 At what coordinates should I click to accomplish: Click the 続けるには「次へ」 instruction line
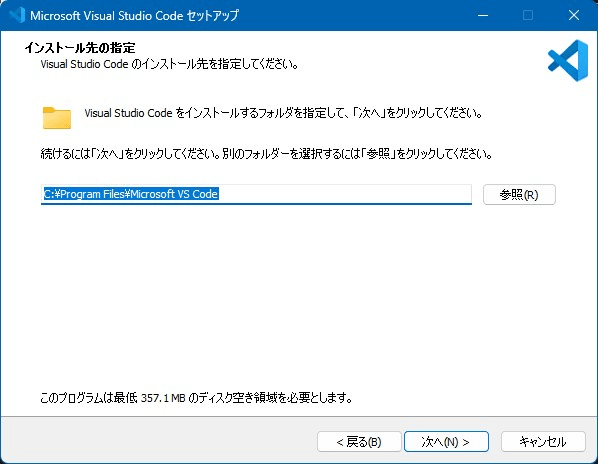click(x=266, y=154)
